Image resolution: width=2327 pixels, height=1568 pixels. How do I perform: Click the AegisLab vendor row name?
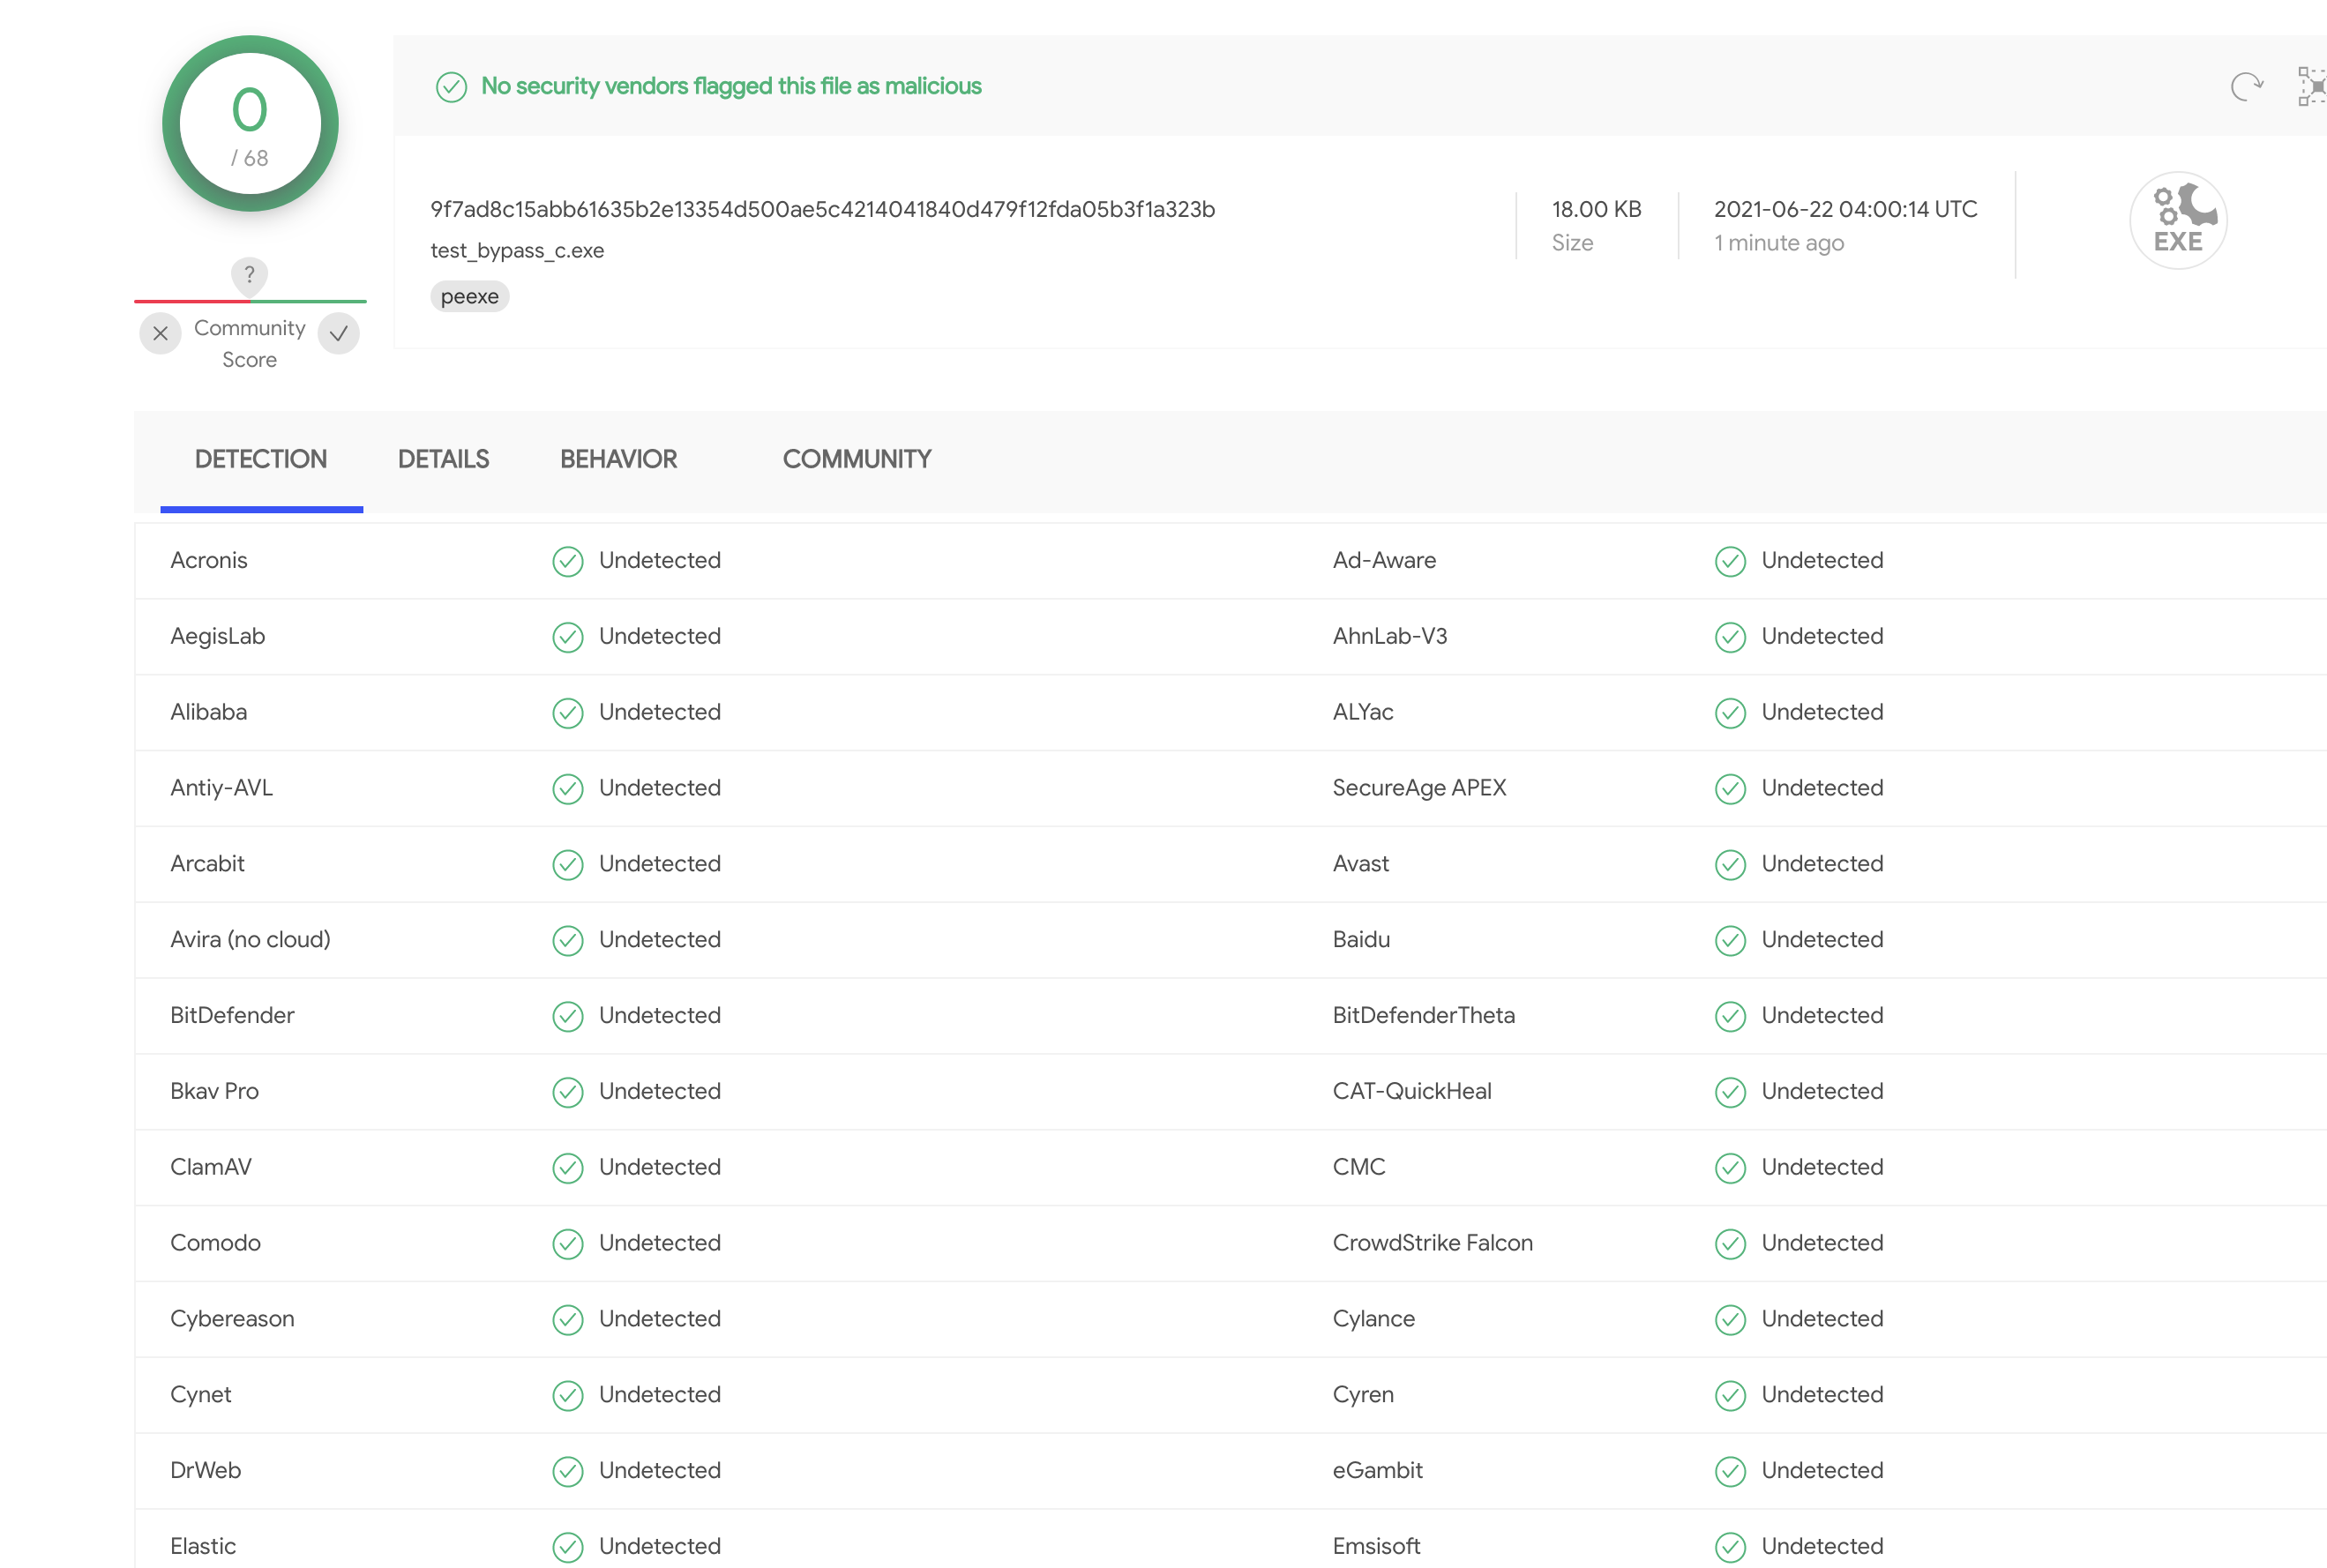click(x=217, y=636)
